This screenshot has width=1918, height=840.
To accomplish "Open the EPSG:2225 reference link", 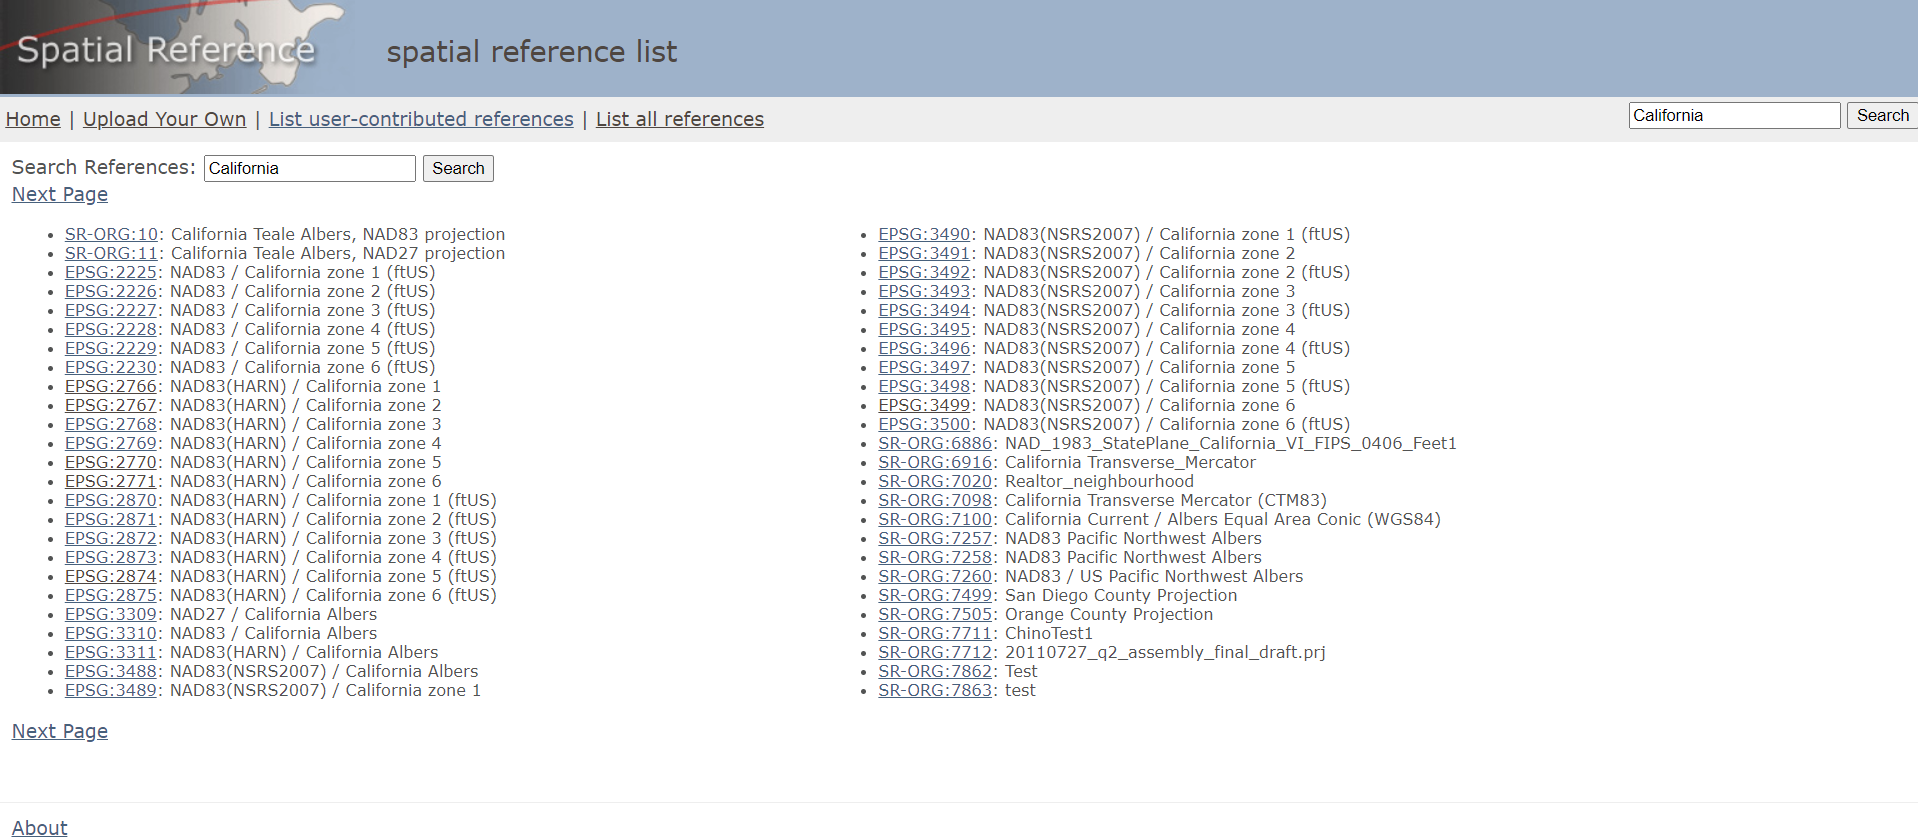I will pos(111,272).
